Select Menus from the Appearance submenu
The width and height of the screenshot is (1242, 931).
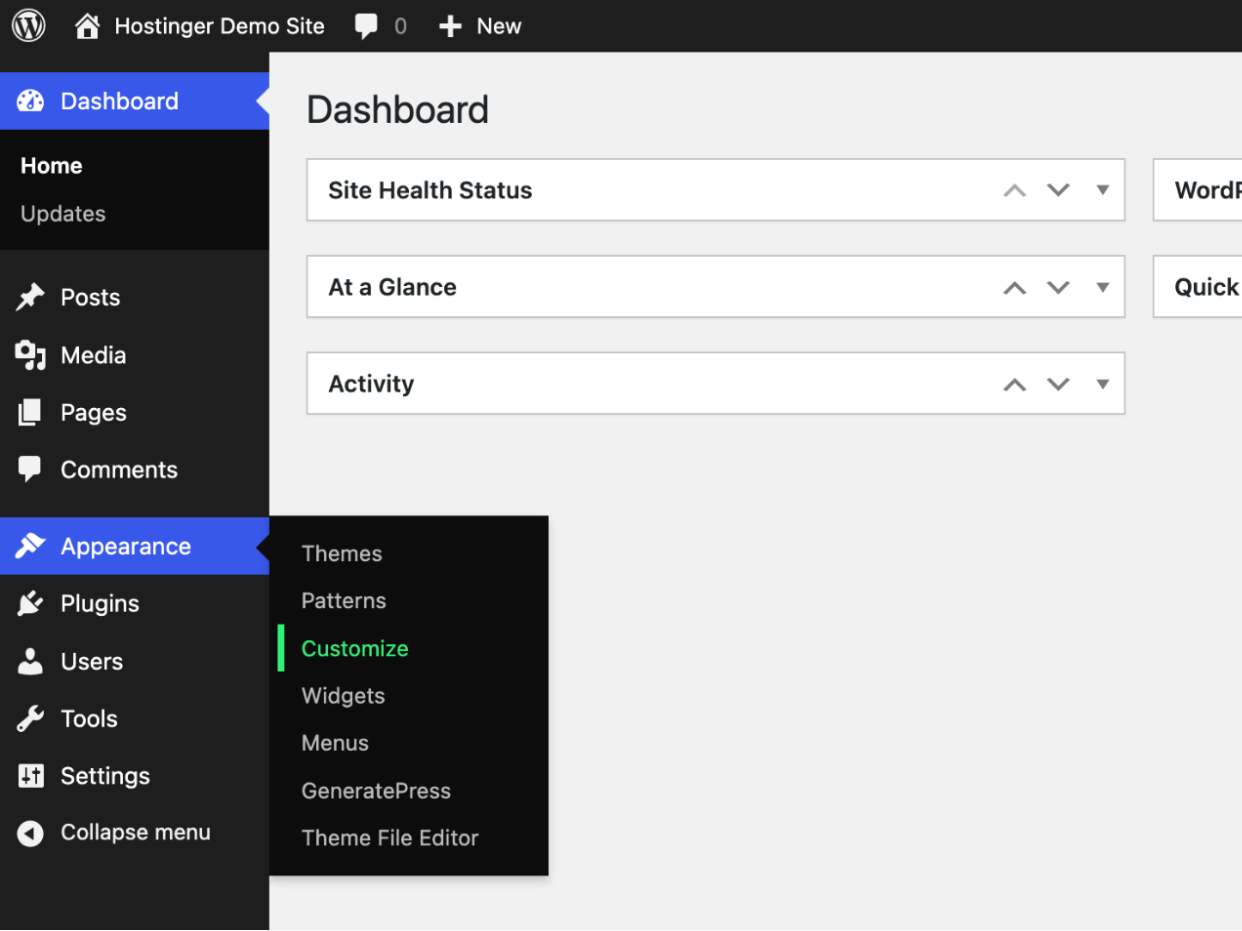[334, 743]
